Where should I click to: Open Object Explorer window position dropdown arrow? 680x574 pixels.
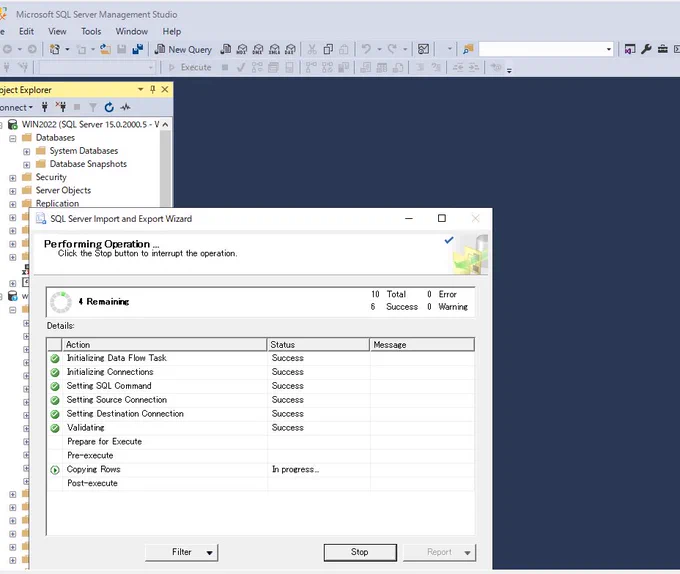pos(141,89)
